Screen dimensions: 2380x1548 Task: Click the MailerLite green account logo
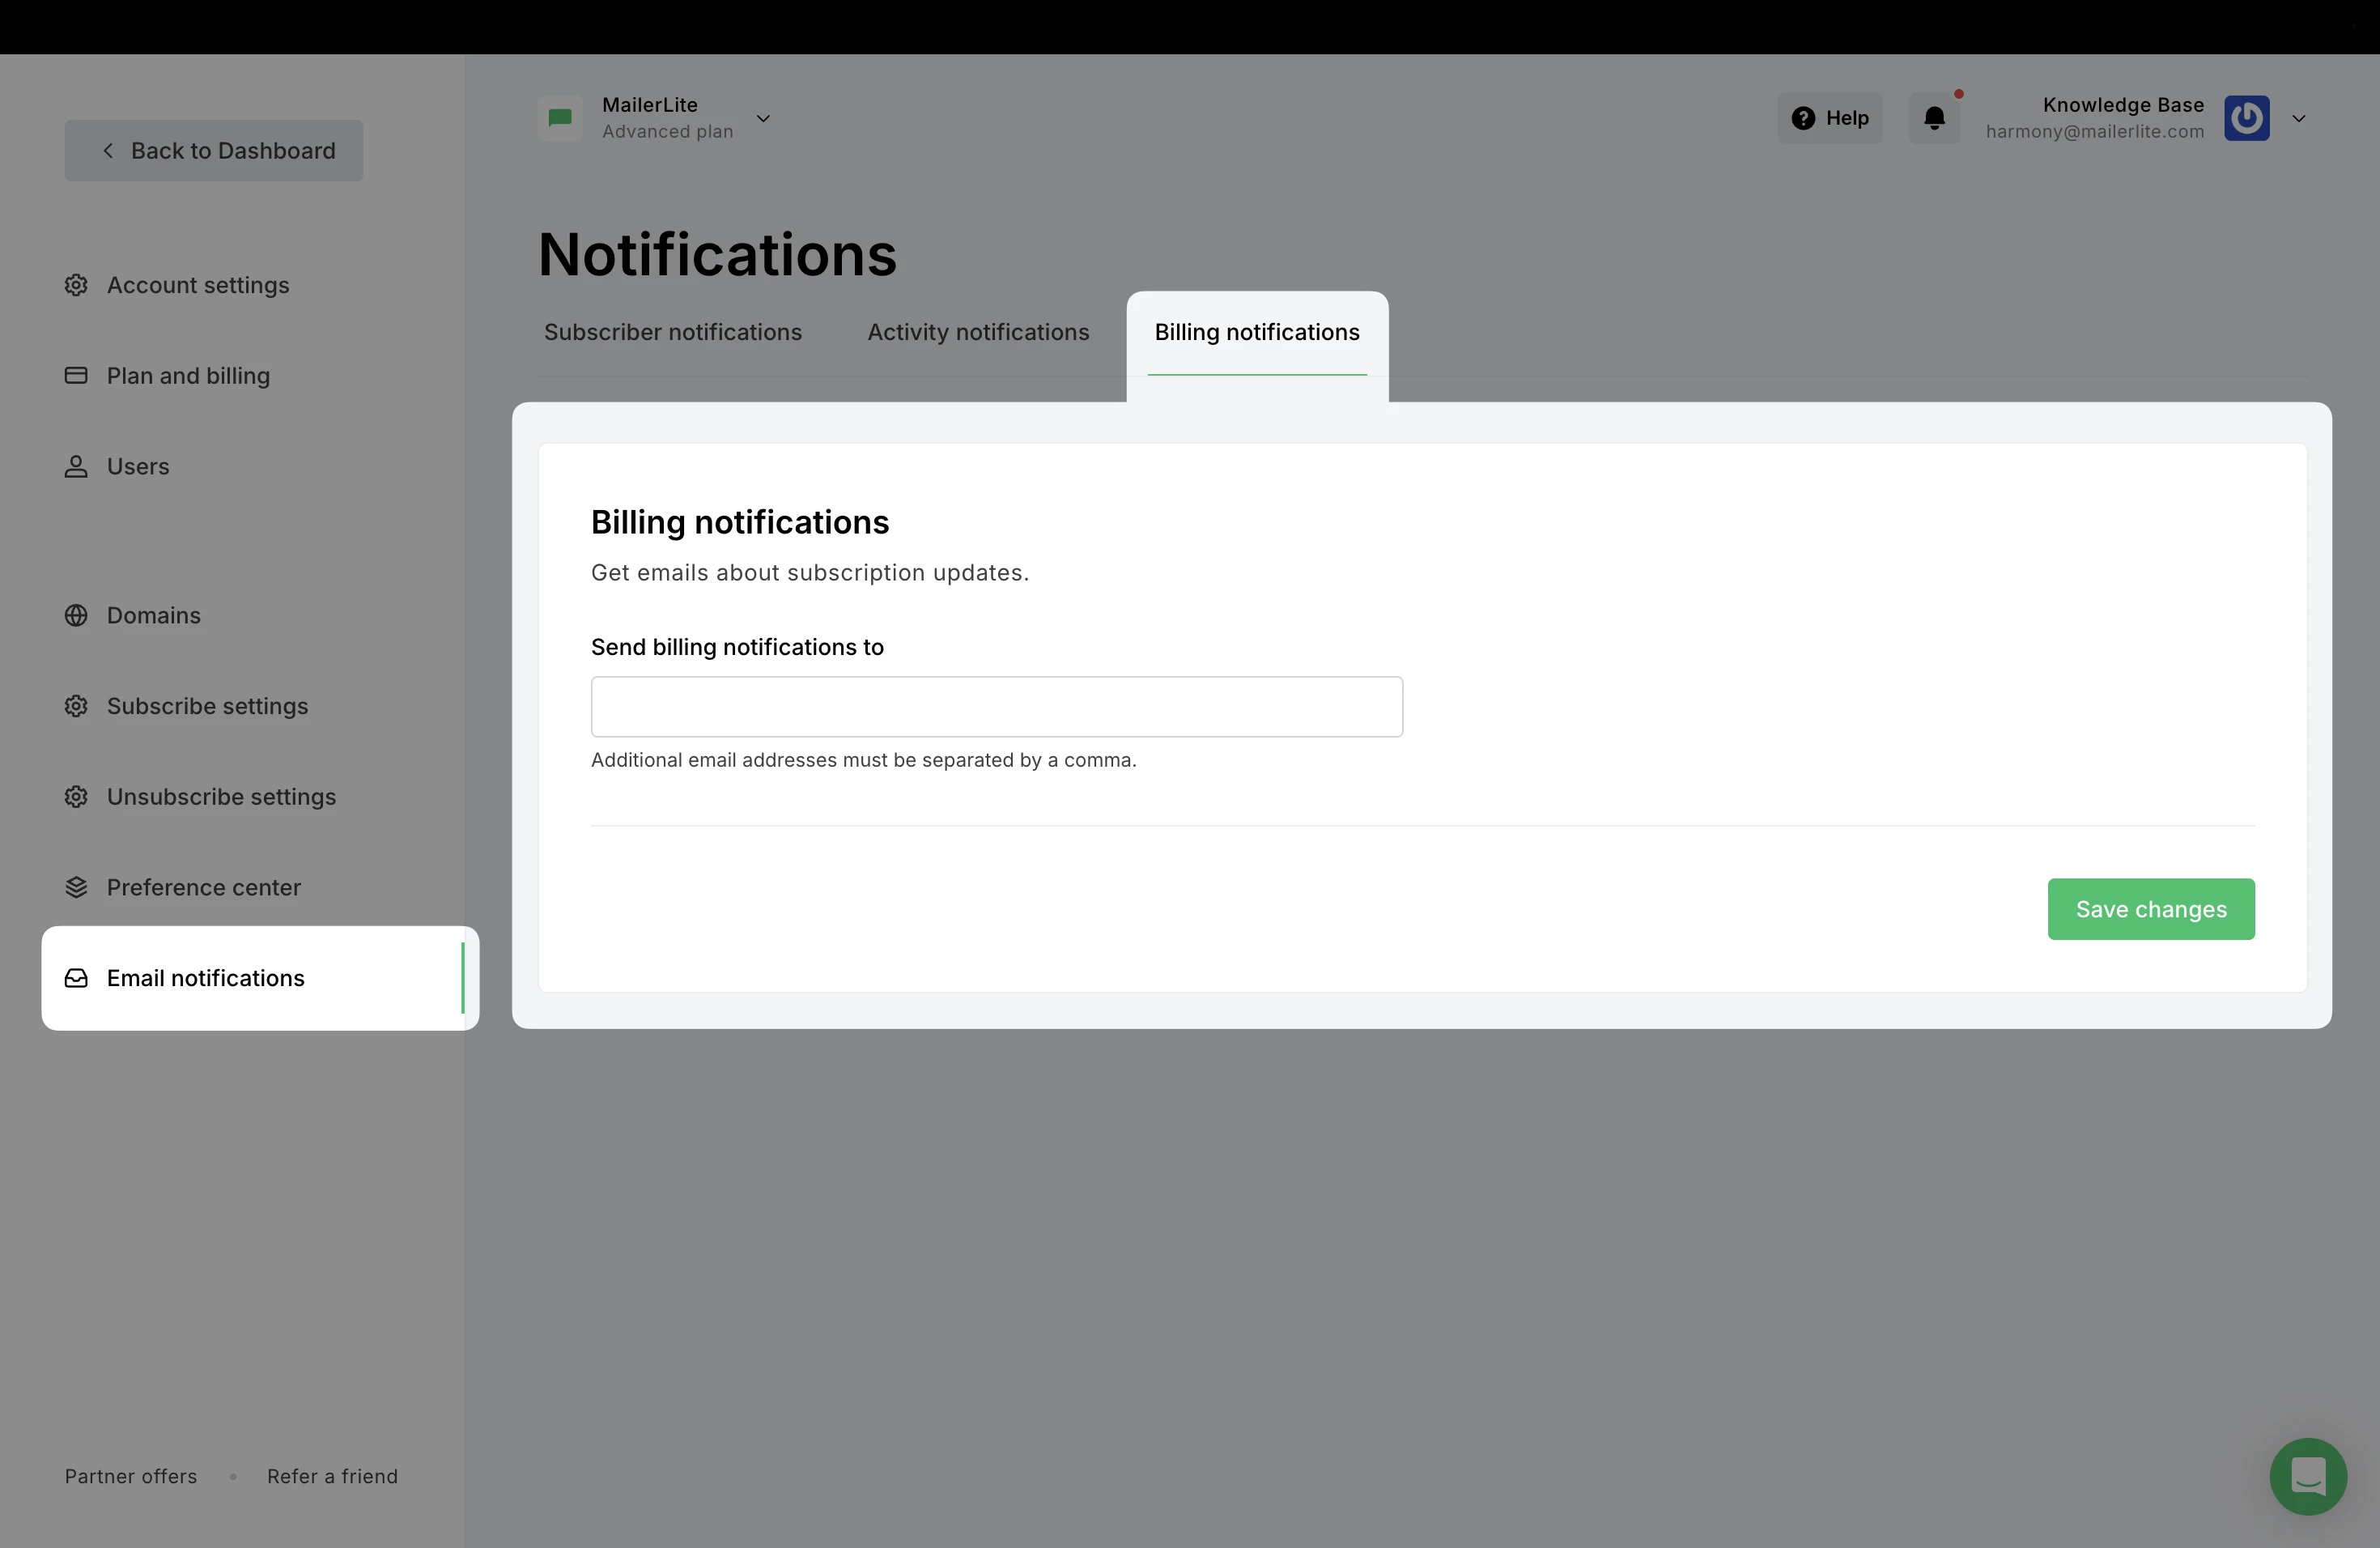pyautogui.click(x=560, y=118)
